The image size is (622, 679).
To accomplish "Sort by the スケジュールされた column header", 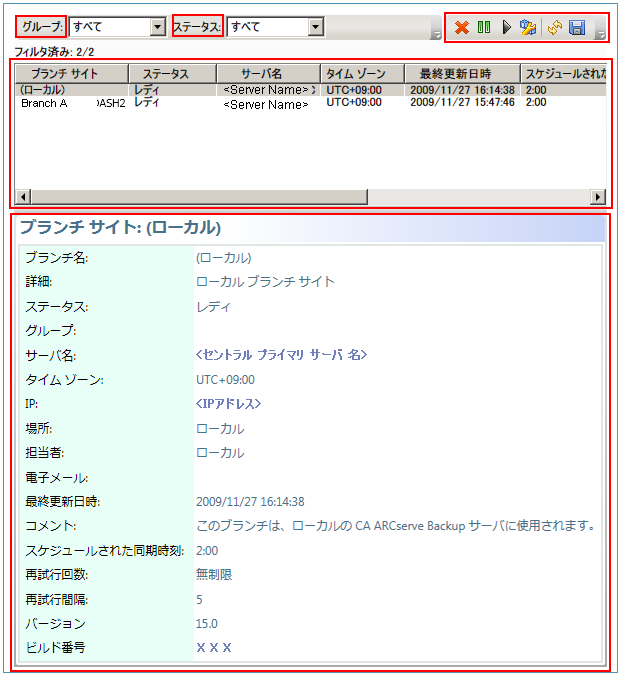I will point(564,74).
